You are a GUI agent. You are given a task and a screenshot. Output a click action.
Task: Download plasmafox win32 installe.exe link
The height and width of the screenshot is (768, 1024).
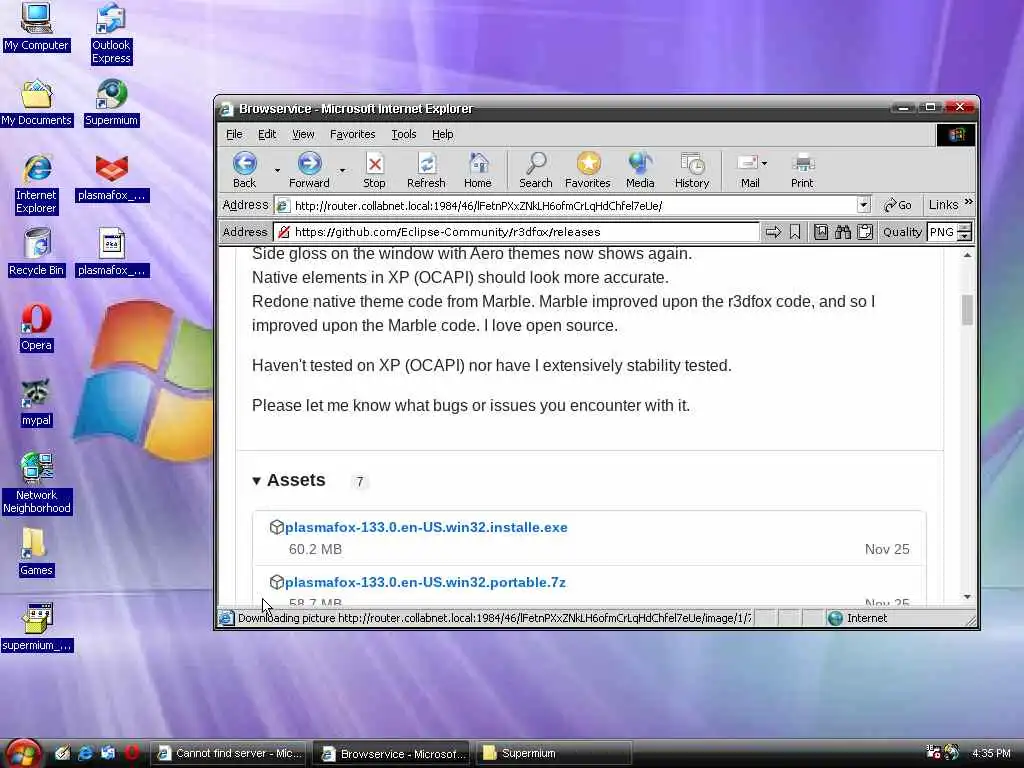click(426, 527)
